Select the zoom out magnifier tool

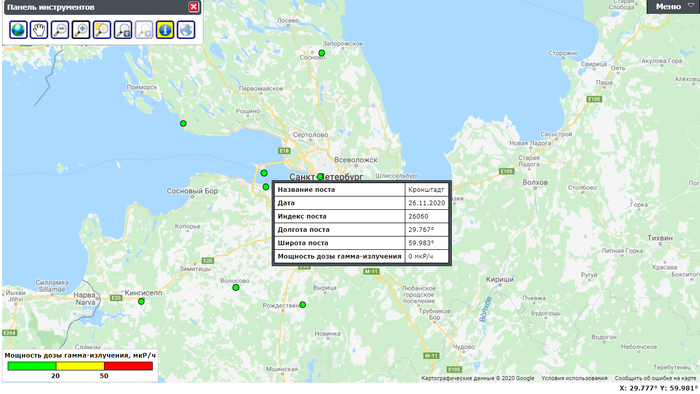click(x=60, y=30)
